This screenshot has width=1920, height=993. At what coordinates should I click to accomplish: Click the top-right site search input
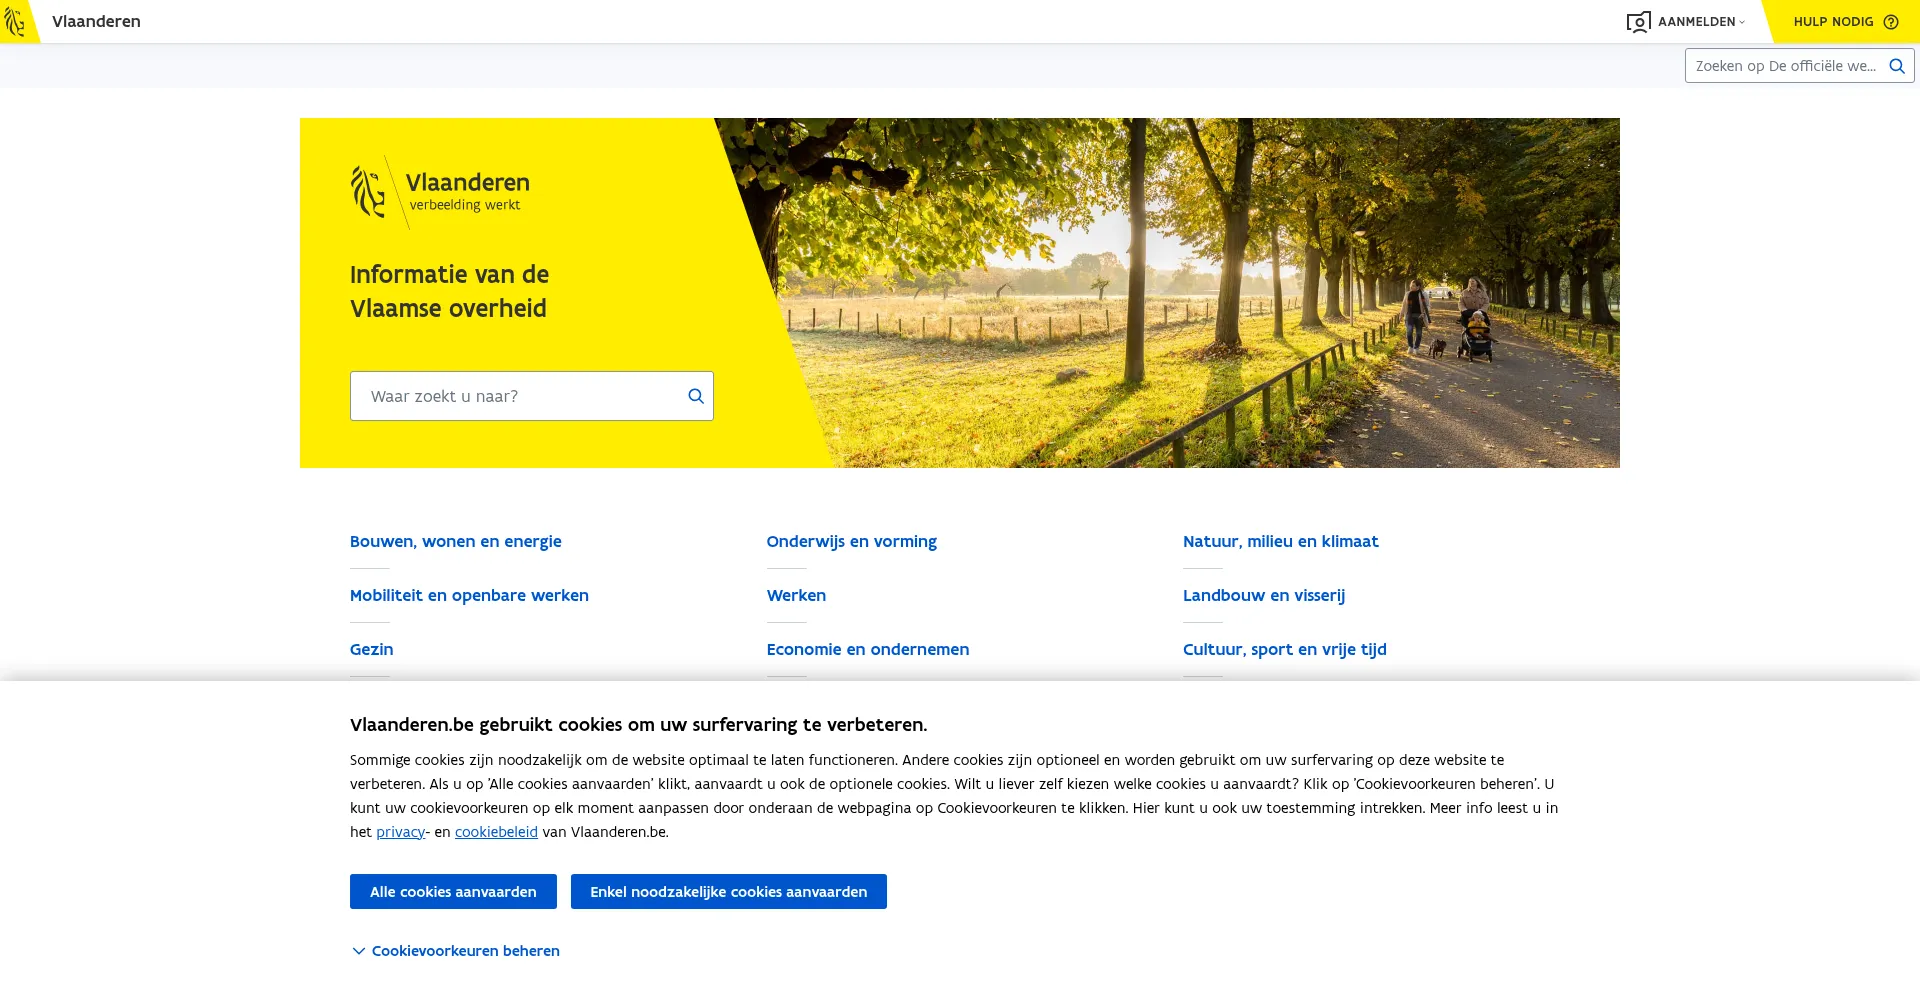1784,66
